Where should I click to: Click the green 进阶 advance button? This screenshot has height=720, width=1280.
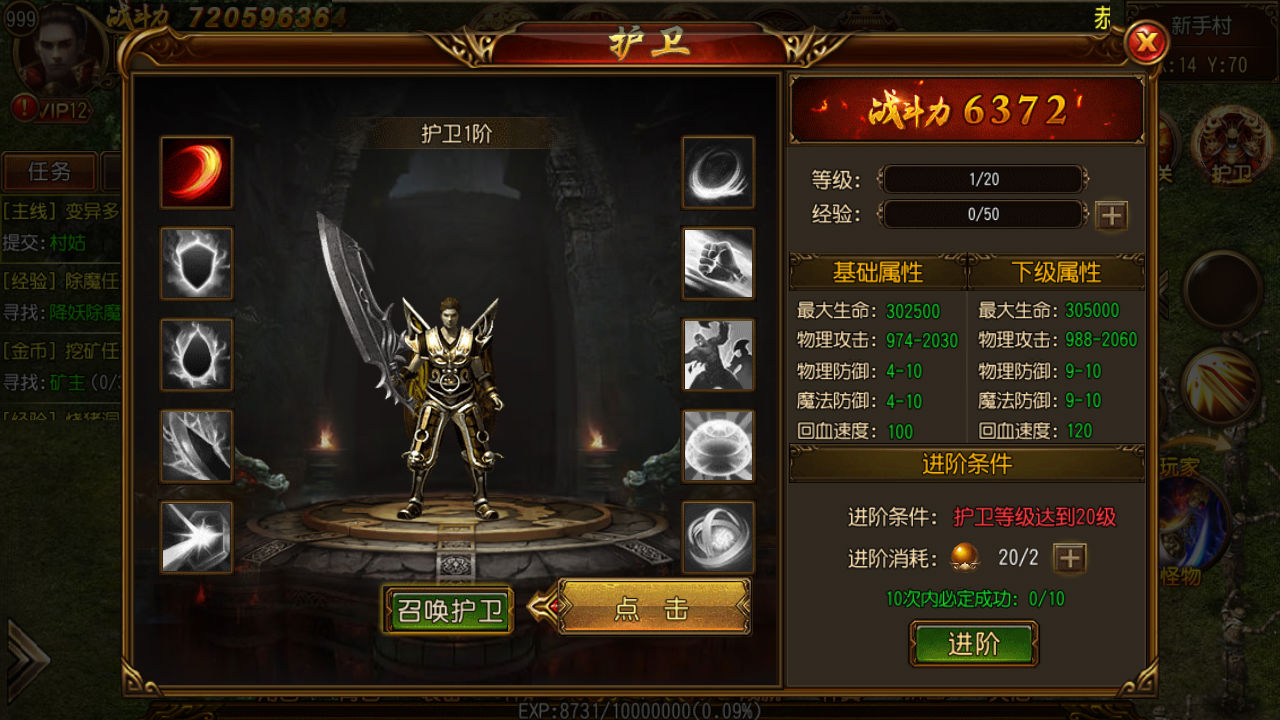pos(974,644)
